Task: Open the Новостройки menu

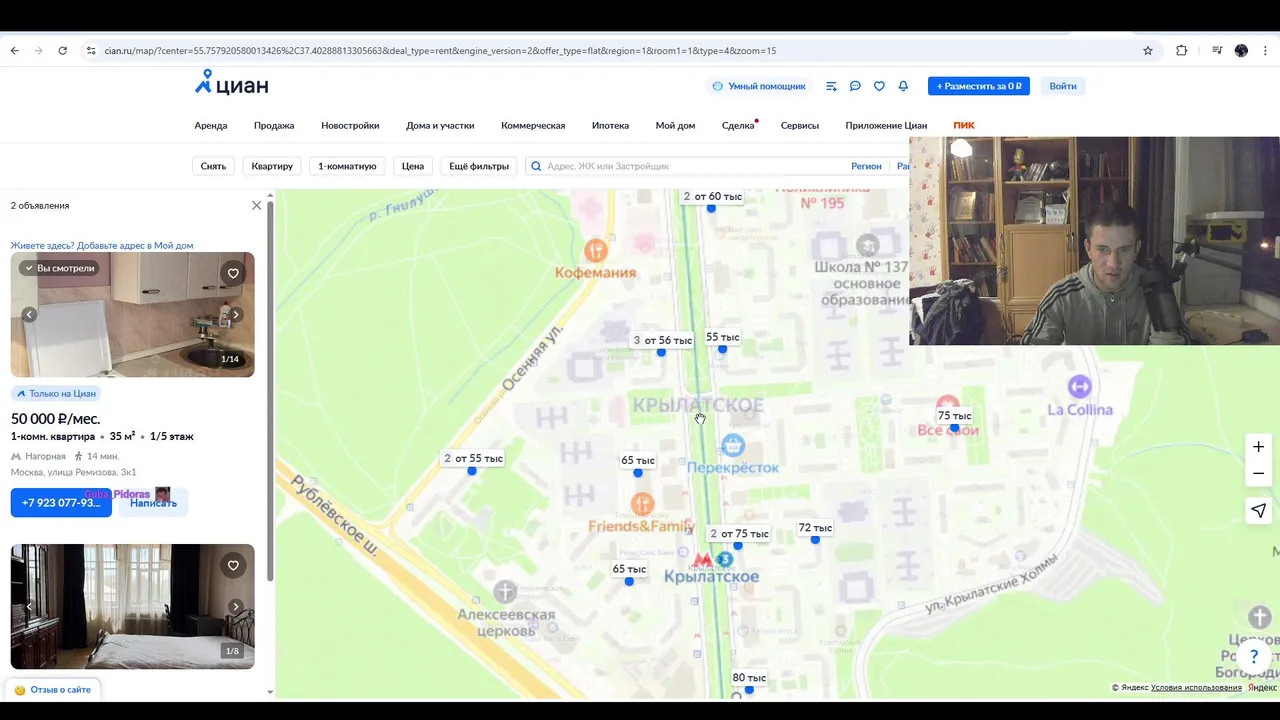Action: click(350, 125)
